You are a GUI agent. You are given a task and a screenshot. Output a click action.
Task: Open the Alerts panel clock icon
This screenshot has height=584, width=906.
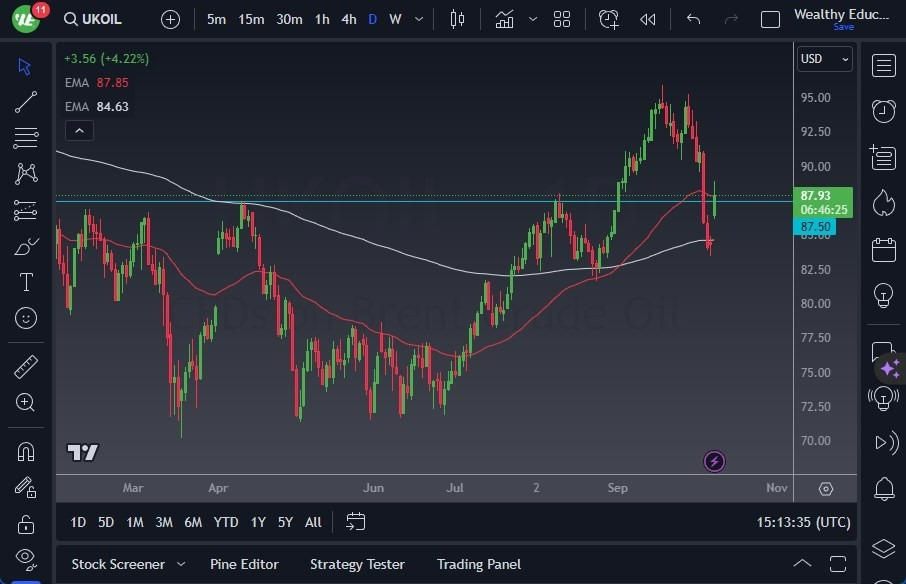(x=883, y=111)
